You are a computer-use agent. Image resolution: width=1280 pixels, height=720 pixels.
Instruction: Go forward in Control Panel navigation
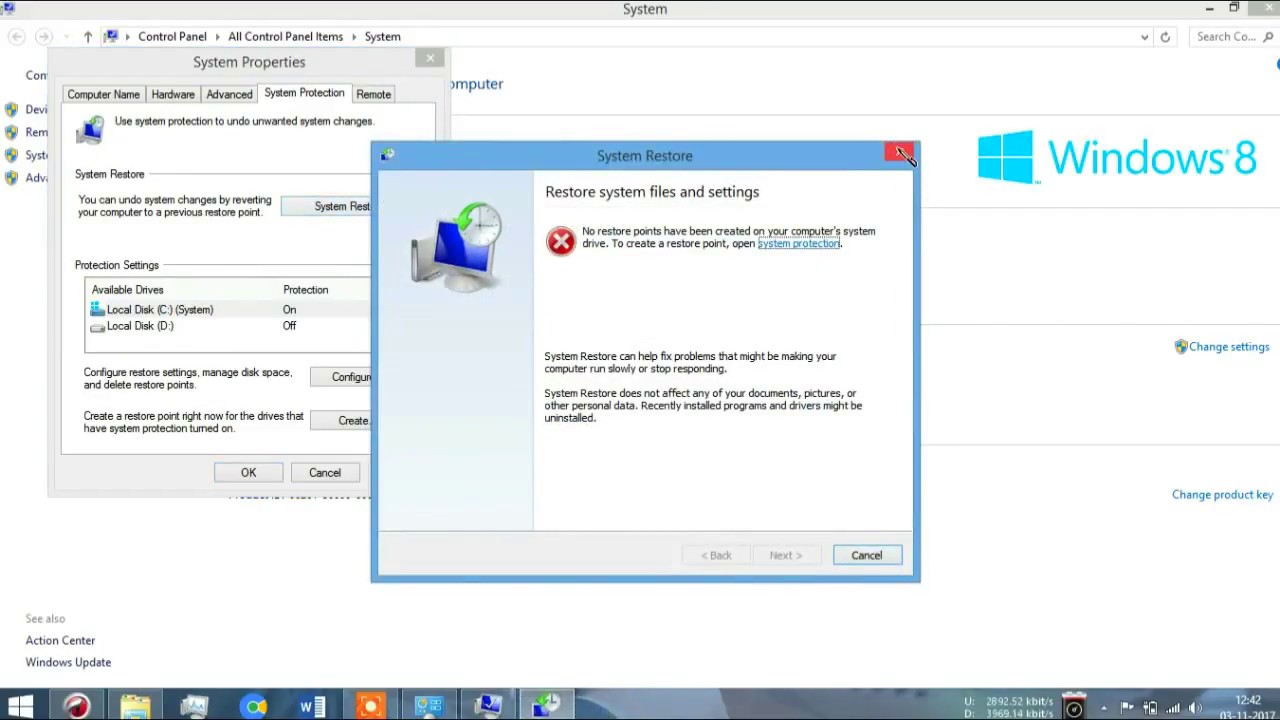coord(43,37)
